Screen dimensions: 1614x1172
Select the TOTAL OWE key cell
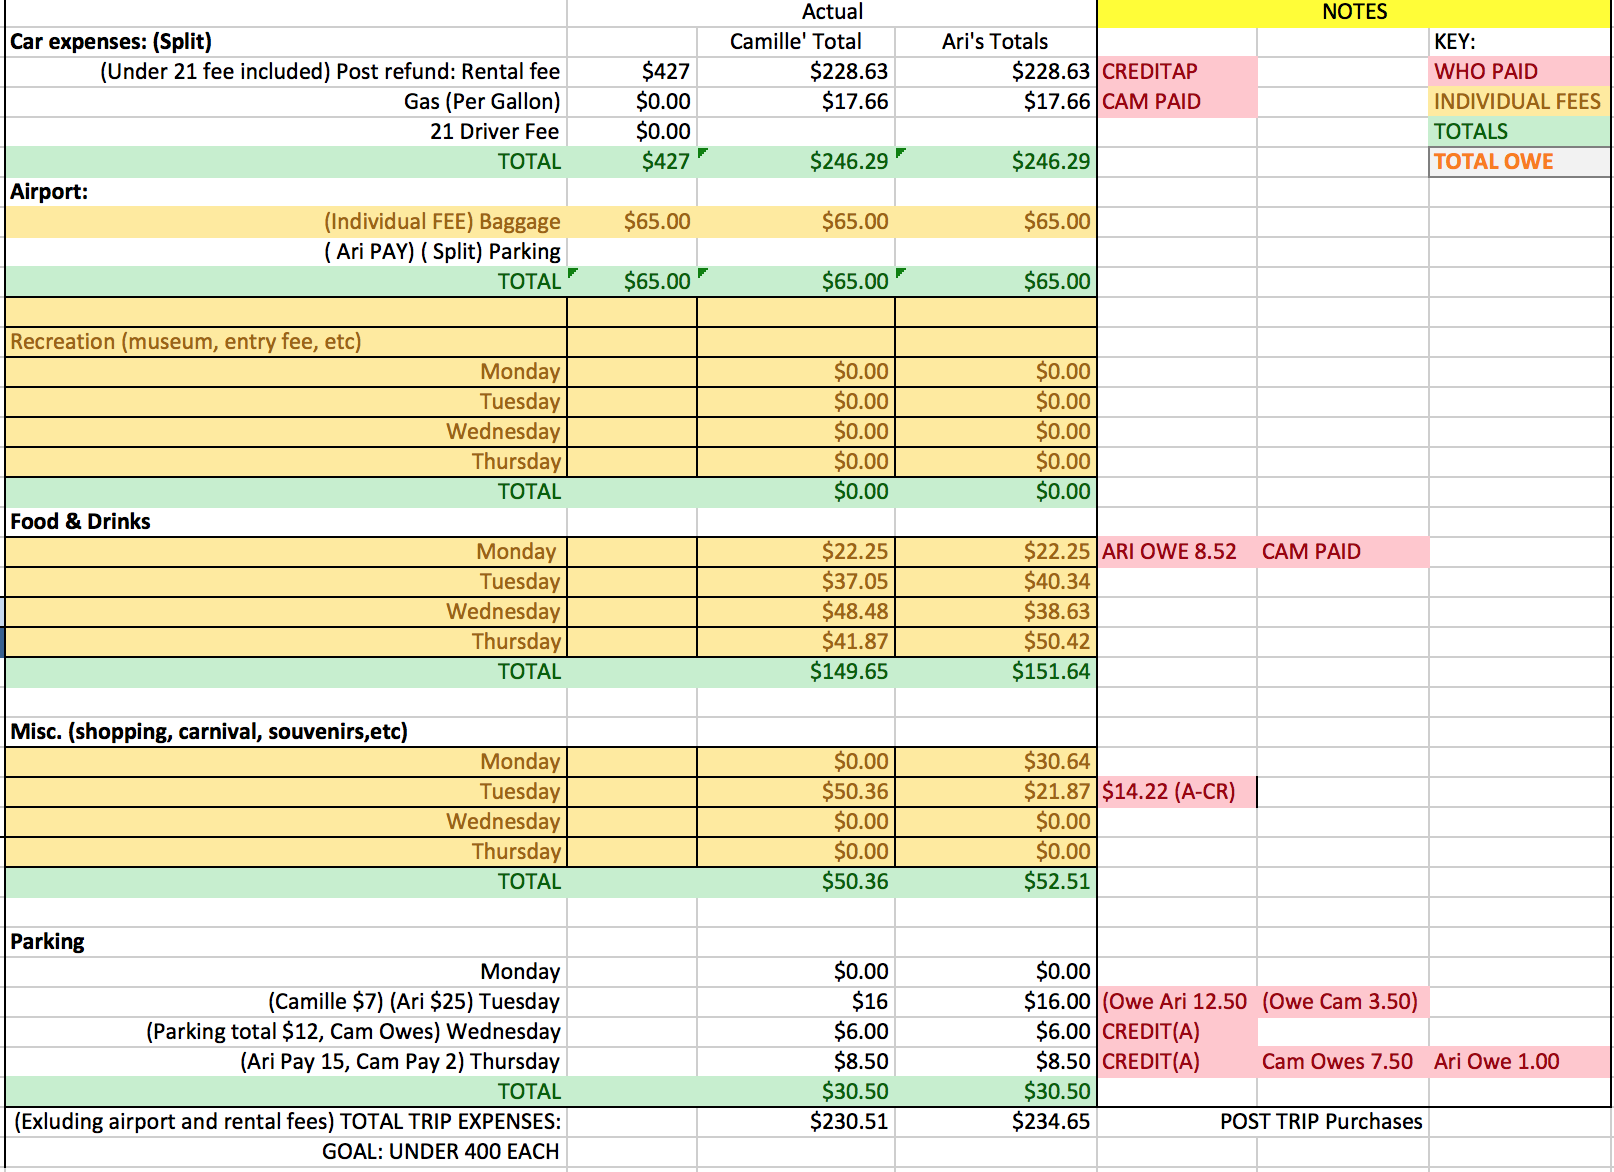[1520, 162]
